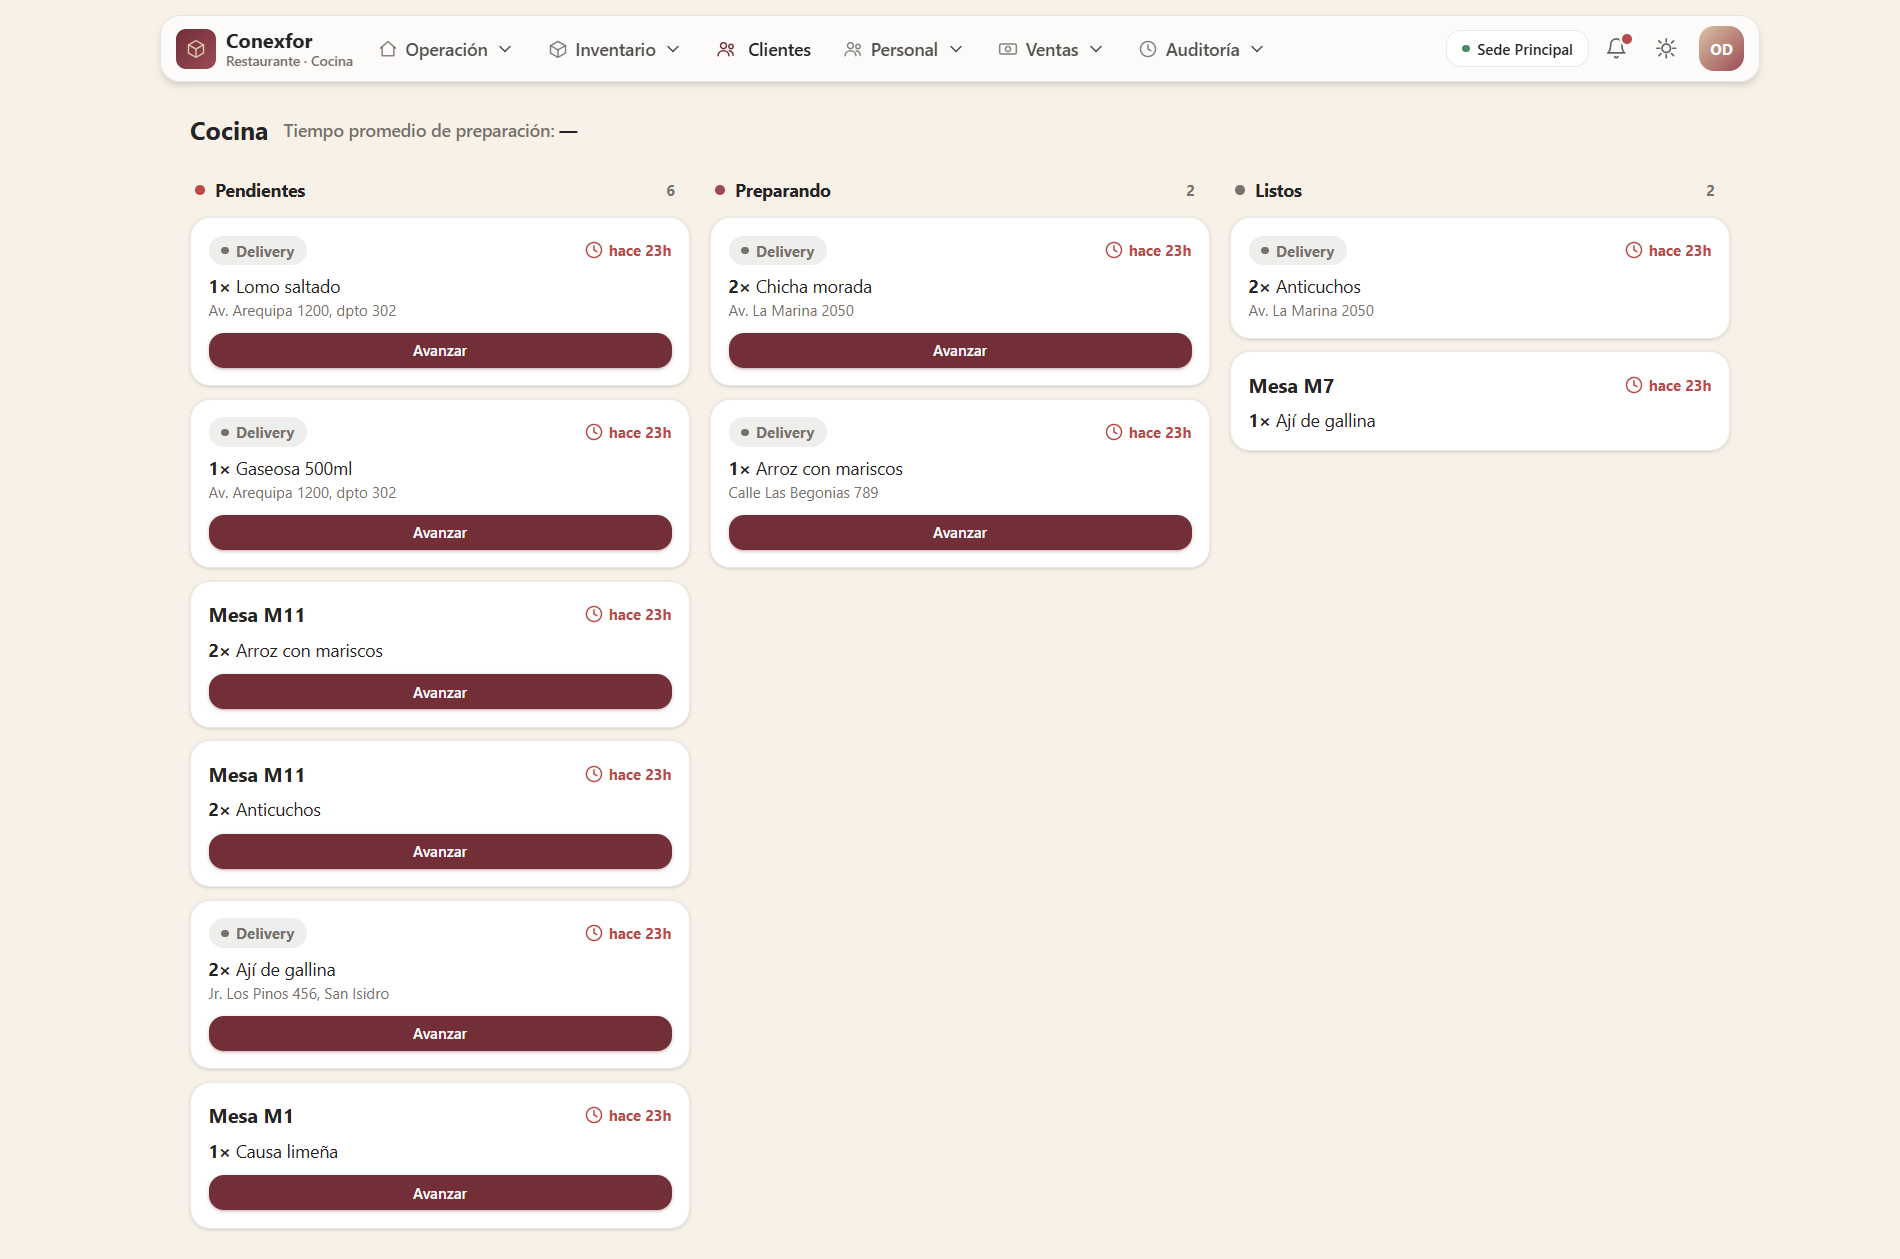Click the Preparando column header

click(x=782, y=190)
